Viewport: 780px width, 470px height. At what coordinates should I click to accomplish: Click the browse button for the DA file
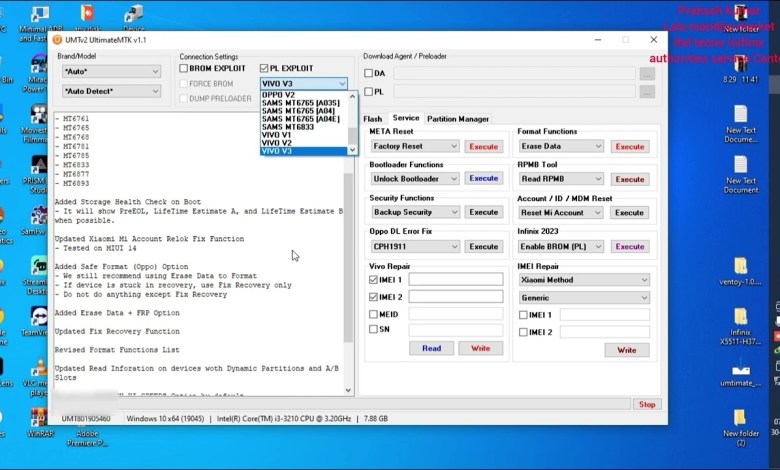[x=647, y=73]
